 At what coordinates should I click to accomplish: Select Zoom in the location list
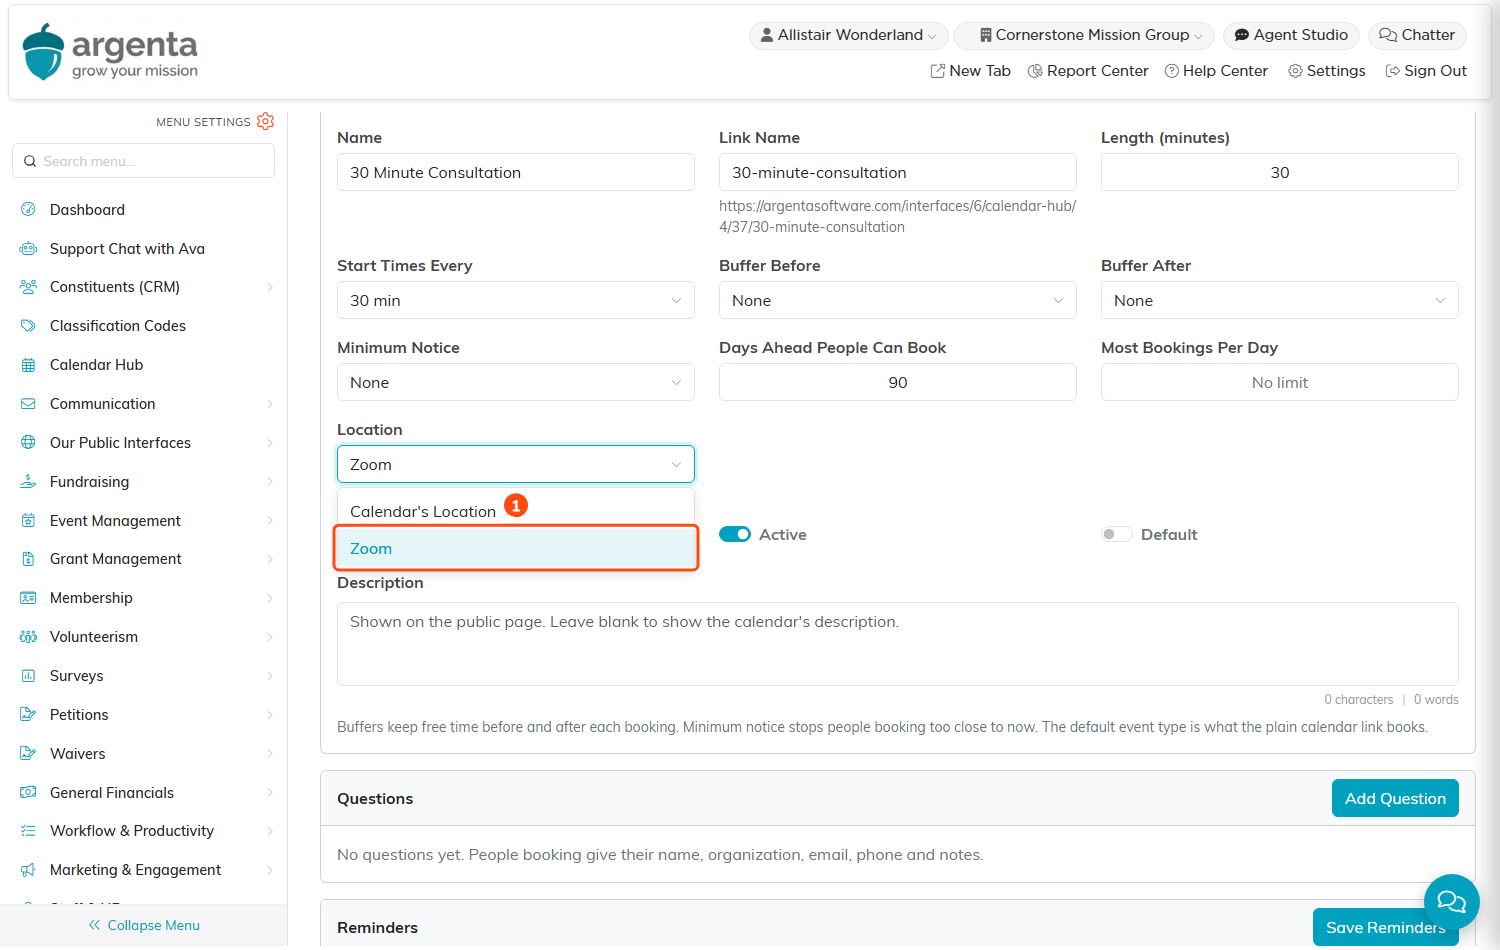[x=516, y=548]
